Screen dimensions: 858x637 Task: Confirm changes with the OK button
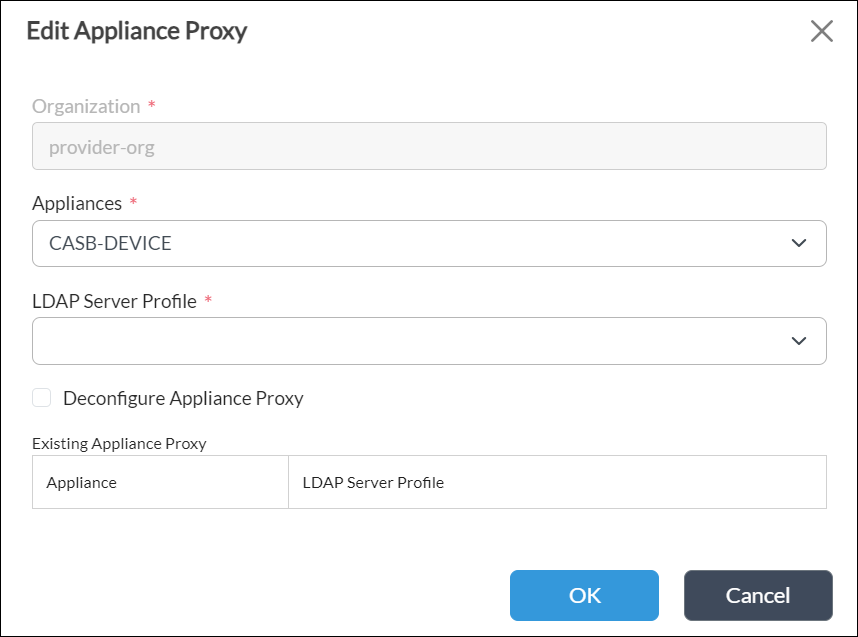pos(585,595)
